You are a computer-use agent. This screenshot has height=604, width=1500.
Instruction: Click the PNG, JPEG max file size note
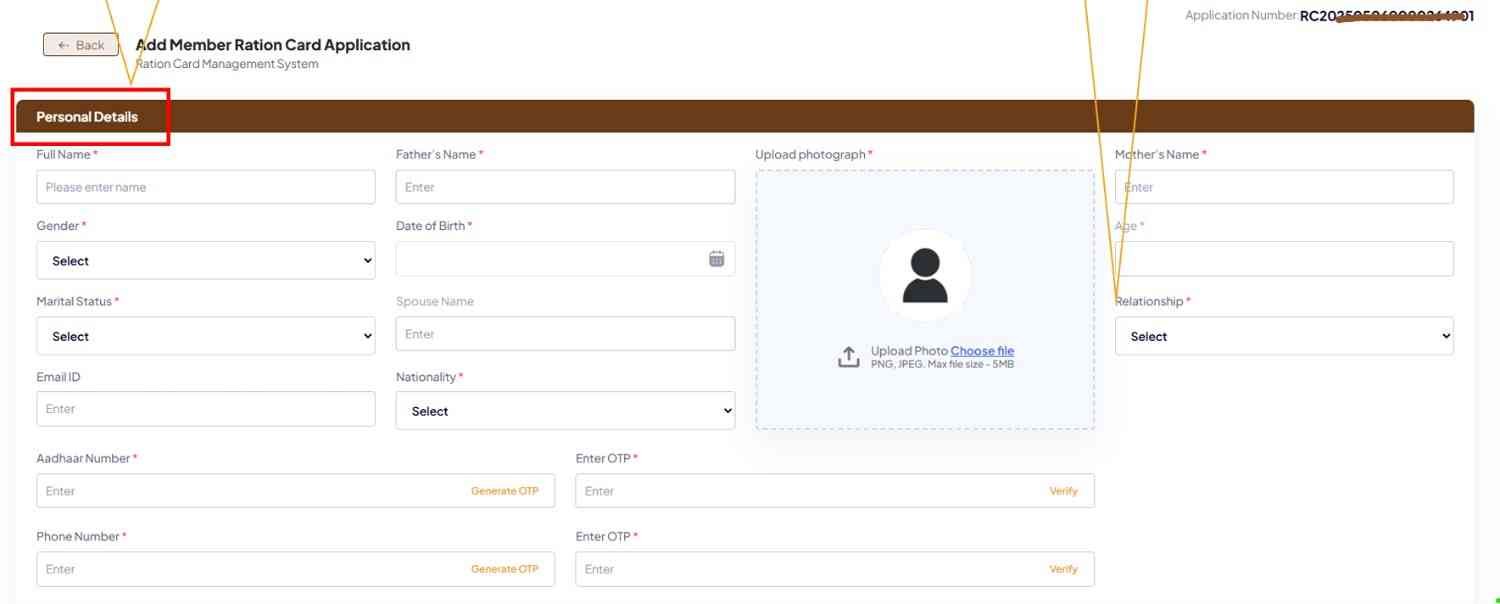[x=942, y=365]
